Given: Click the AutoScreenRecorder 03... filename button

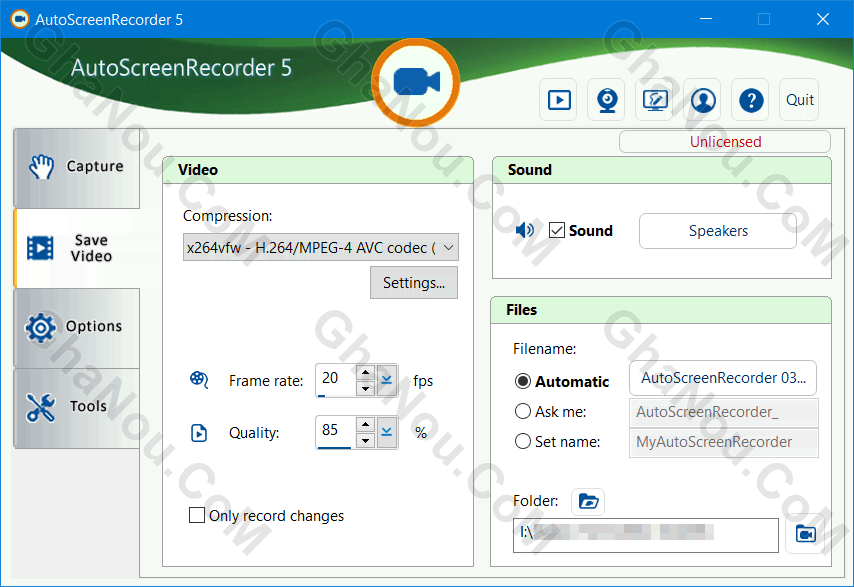Looking at the screenshot, I should (723, 378).
